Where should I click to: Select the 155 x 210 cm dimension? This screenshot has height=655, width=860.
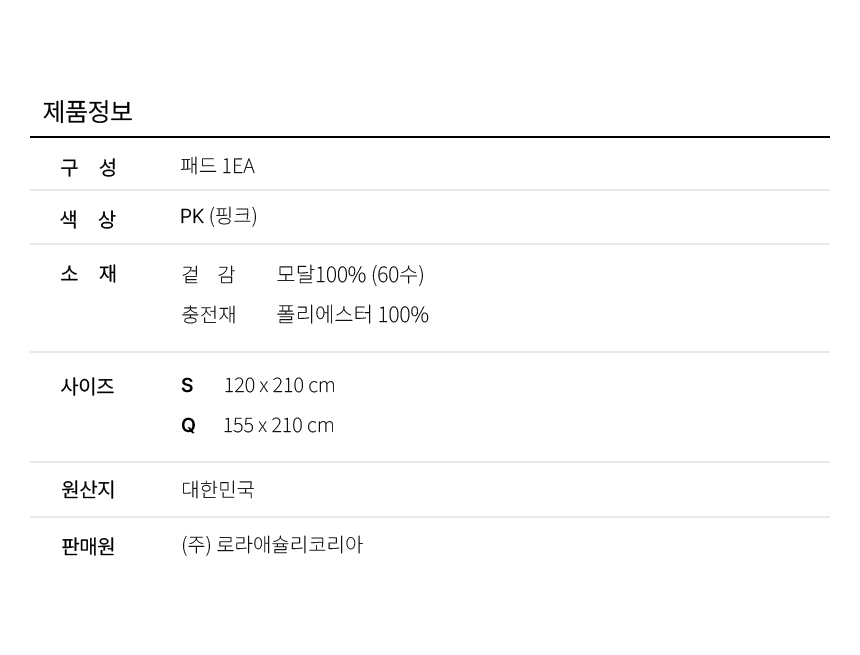278,425
